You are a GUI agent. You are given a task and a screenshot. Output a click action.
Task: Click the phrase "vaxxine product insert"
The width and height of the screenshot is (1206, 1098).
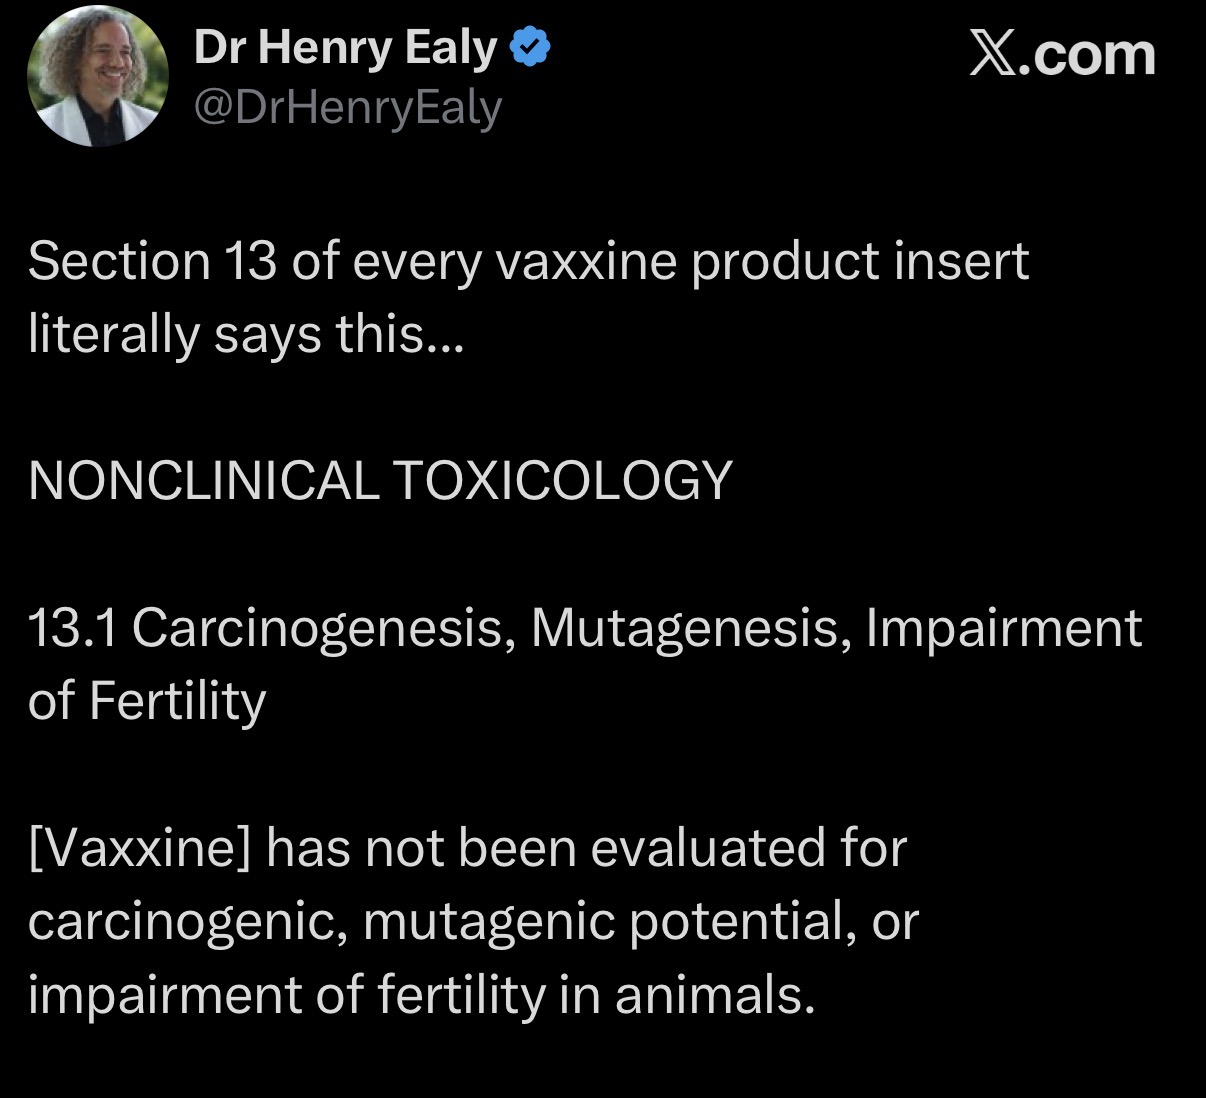(x=762, y=262)
